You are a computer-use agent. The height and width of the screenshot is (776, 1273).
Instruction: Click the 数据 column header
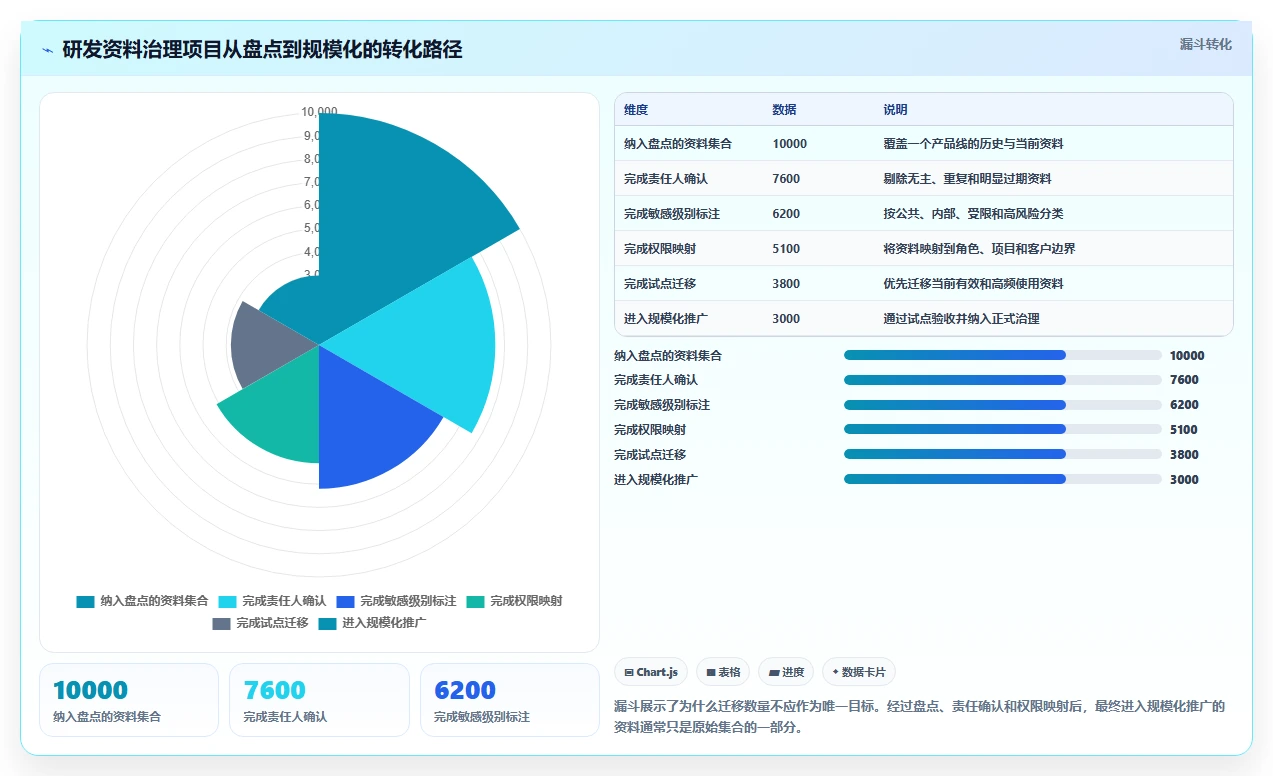[x=784, y=110]
